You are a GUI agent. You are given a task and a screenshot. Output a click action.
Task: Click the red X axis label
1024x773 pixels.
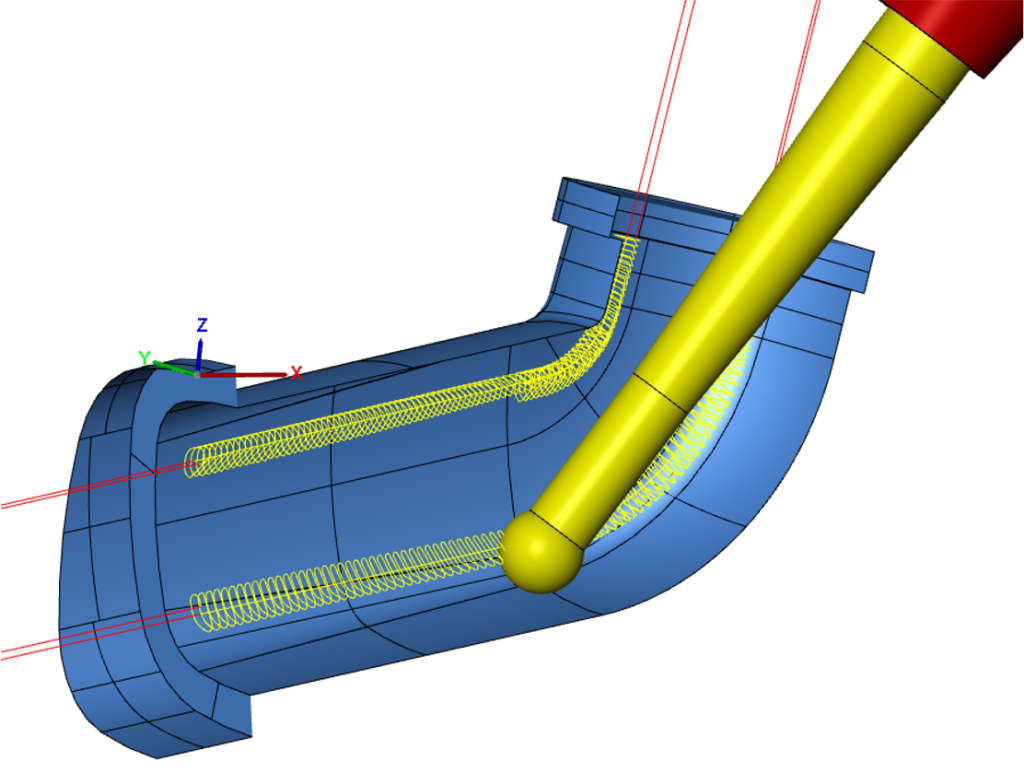tap(296, 374)
